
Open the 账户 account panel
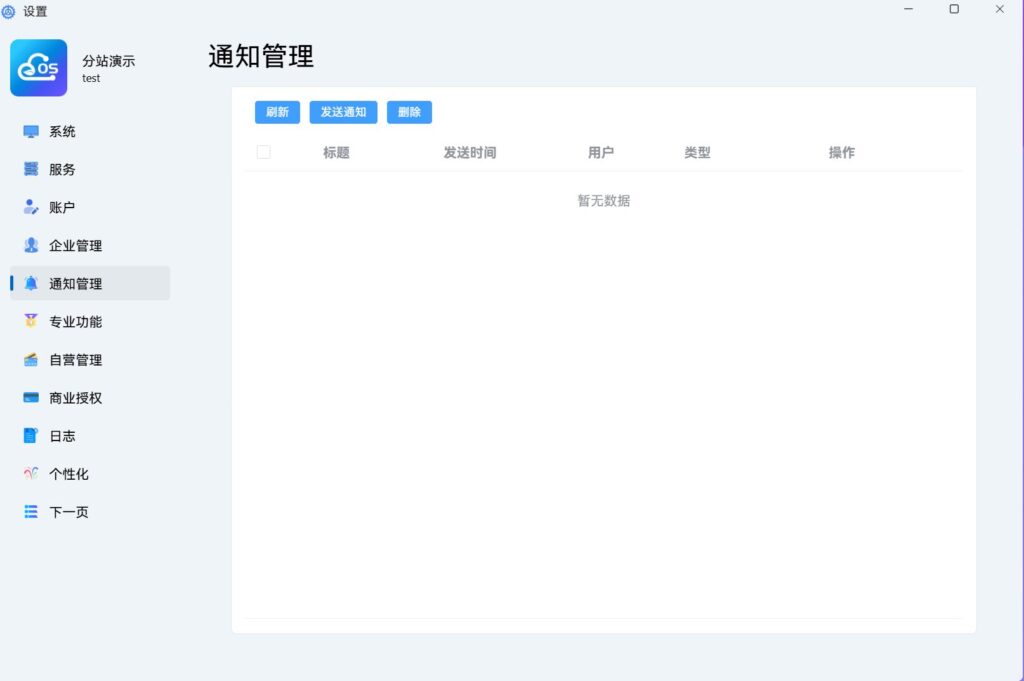click(x=60, y=207)
